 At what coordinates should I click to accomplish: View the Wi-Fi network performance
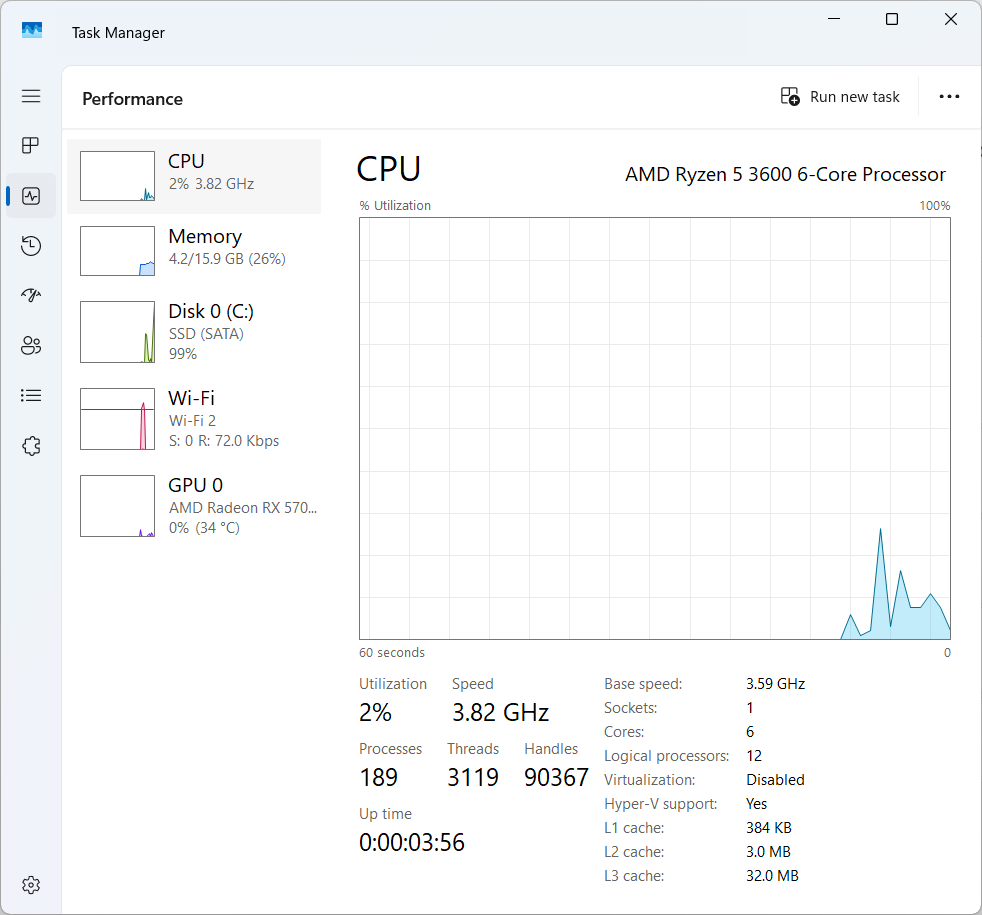pyautogui.click(x=194, y=419)
